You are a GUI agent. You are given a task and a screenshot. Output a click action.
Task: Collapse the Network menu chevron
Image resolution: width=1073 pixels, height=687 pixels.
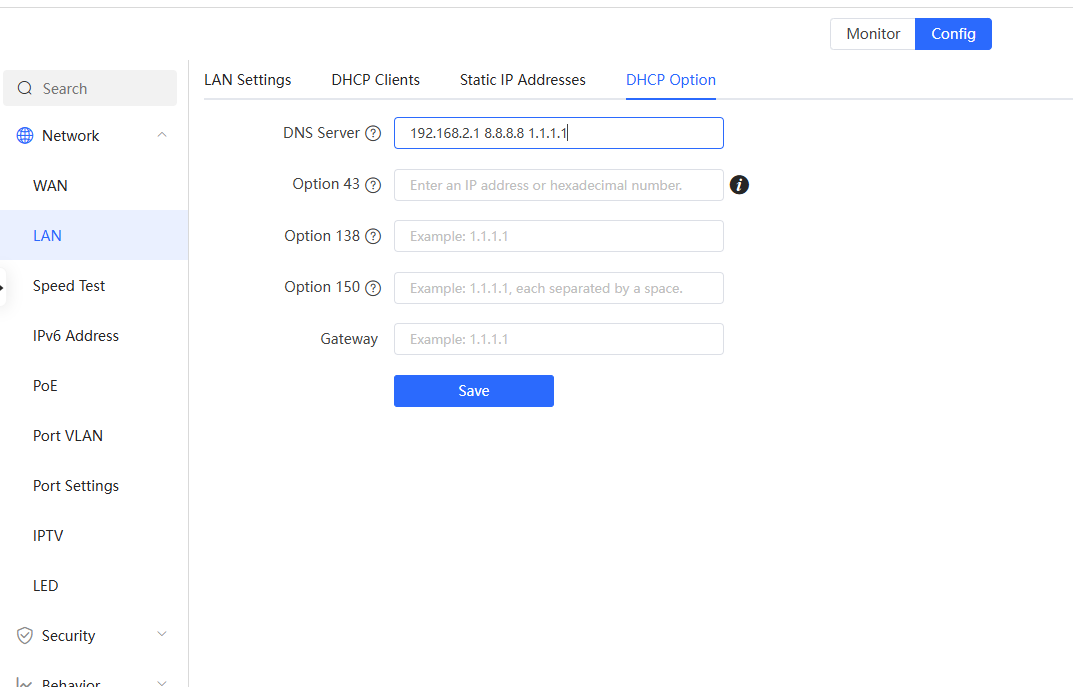pyautogui.click(x=162, y=135)
